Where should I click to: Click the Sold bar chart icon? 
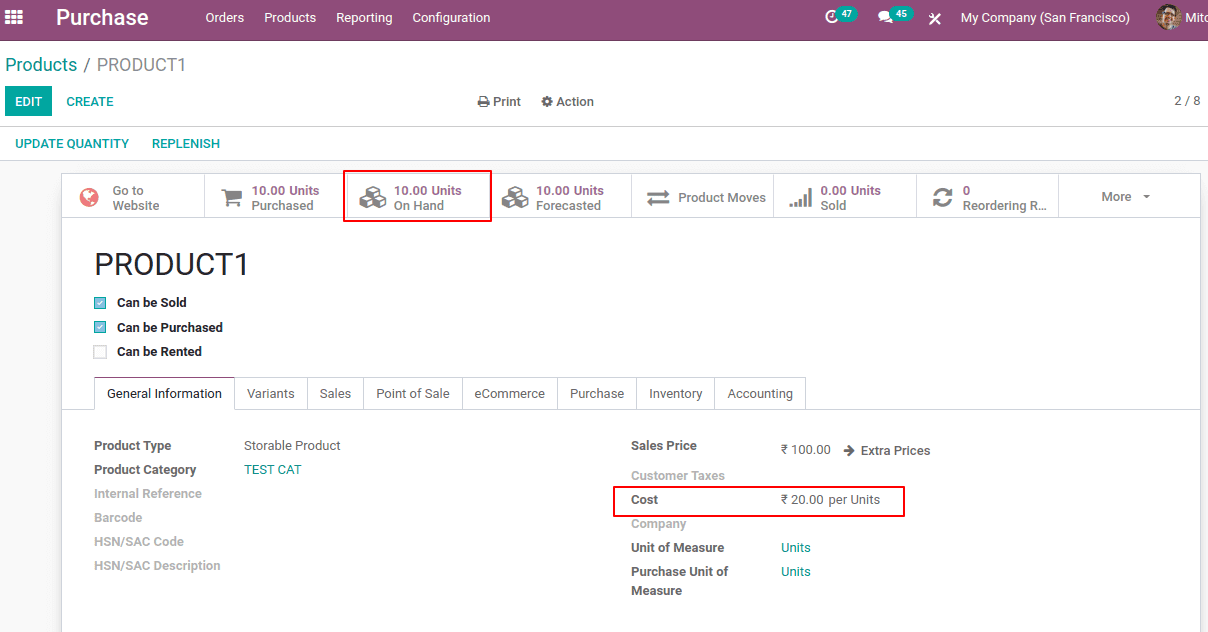coord(800,198)
